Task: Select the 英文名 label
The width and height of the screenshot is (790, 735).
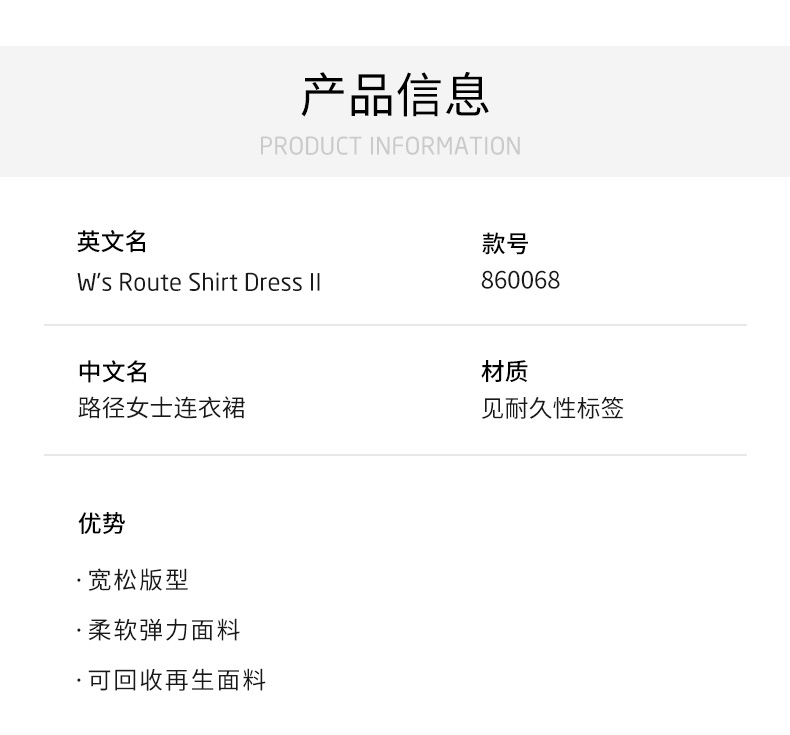Action: point(112,242)
